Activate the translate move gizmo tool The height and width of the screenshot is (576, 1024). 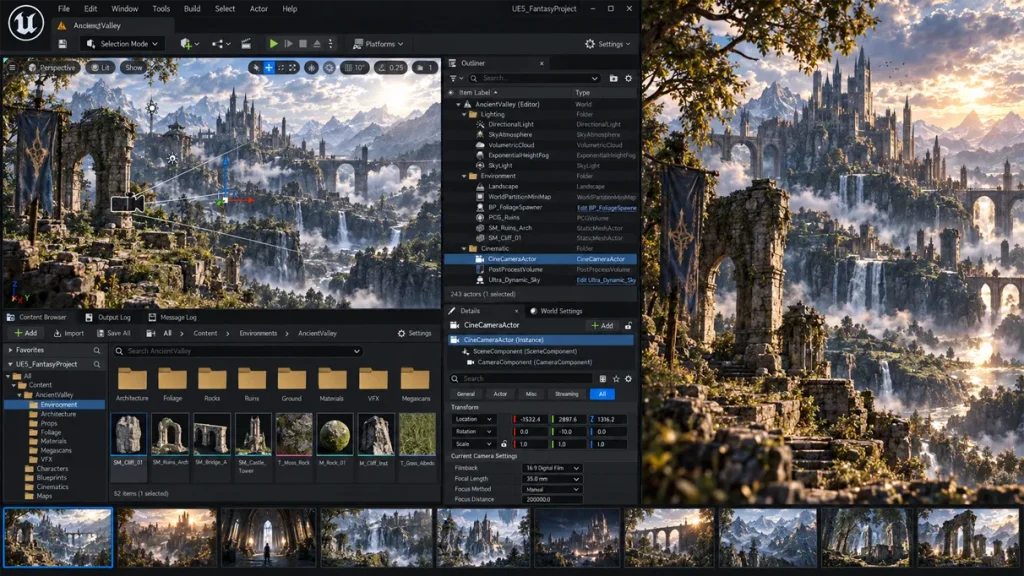pos(268,67)
